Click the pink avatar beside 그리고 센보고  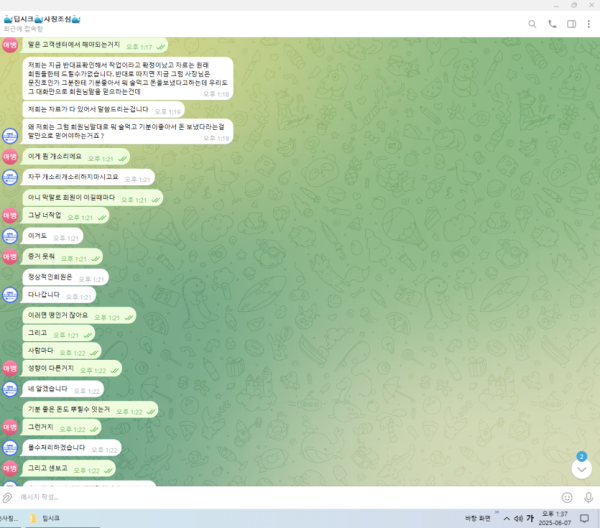click(x=10, y=469)
